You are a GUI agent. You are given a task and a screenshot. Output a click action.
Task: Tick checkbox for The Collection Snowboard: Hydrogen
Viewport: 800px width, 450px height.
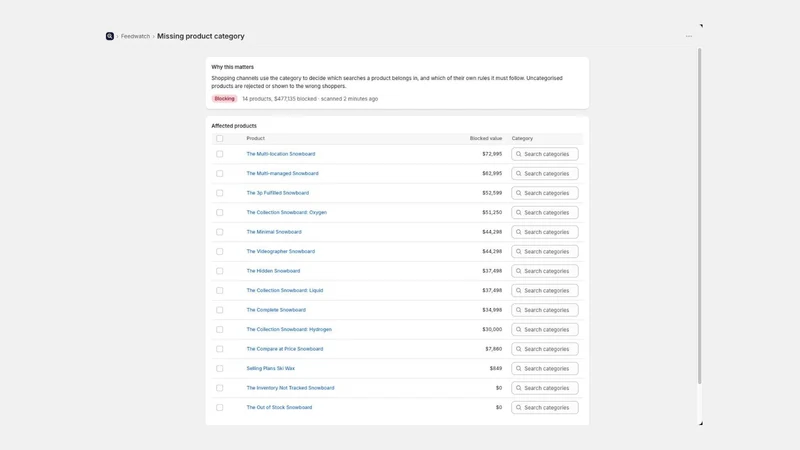219,330
